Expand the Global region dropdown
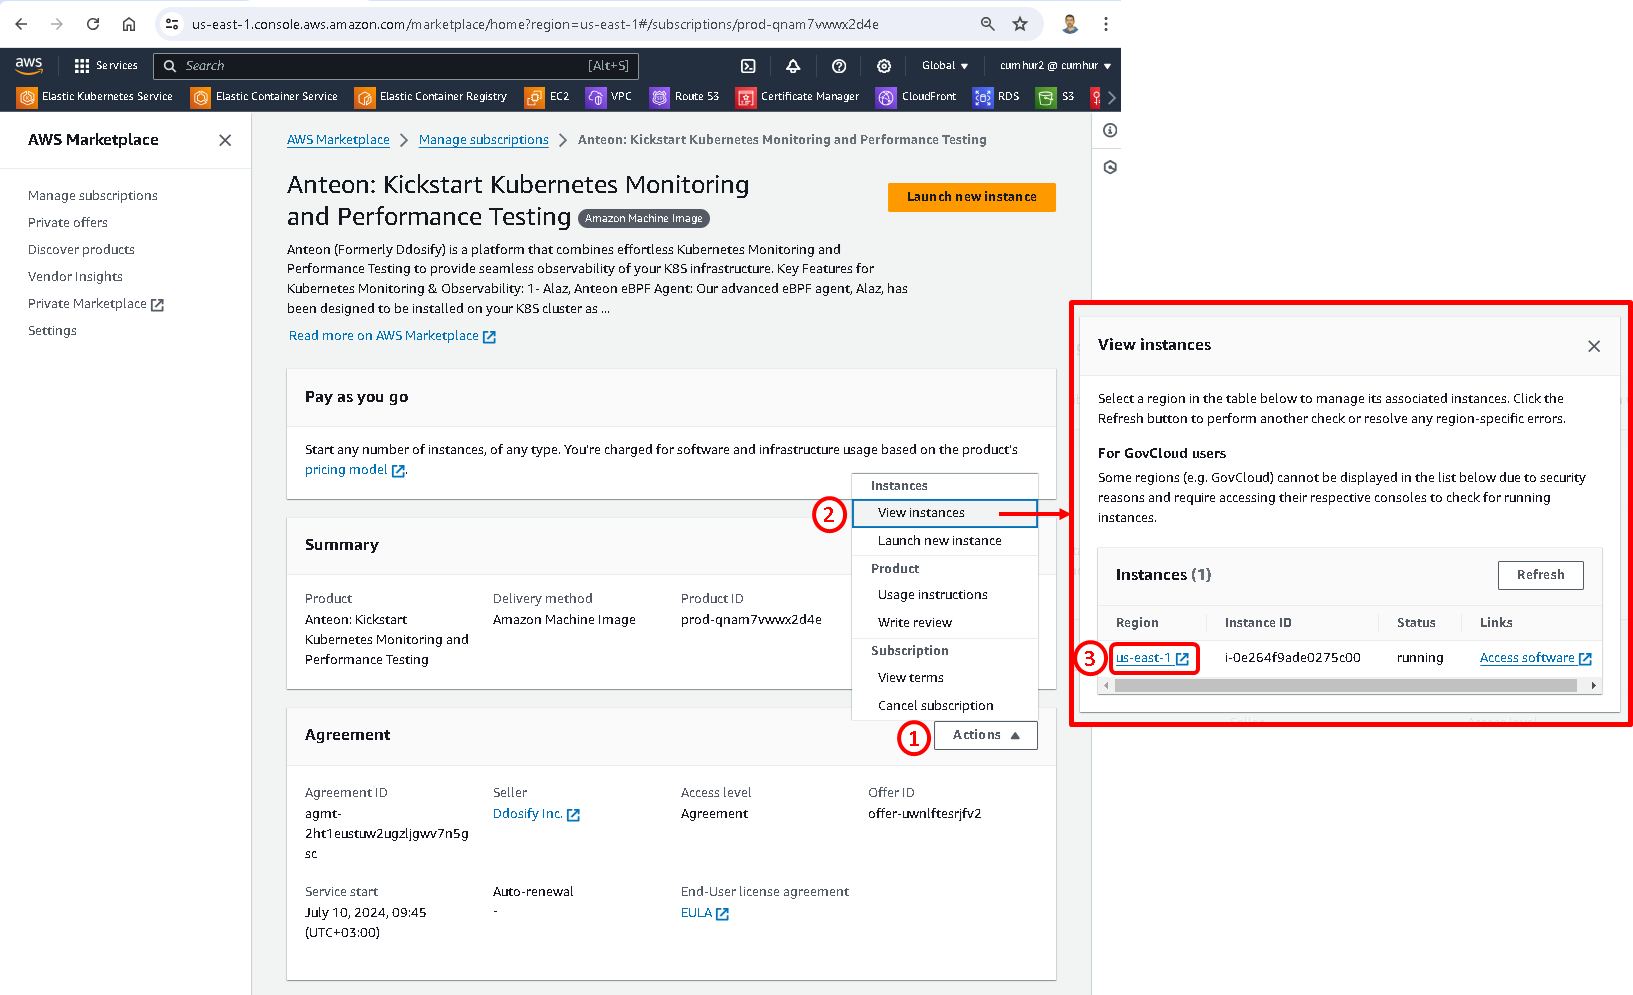Image resolution: width=1633 pixels, height=995 pixels. (x=945, y=66)
